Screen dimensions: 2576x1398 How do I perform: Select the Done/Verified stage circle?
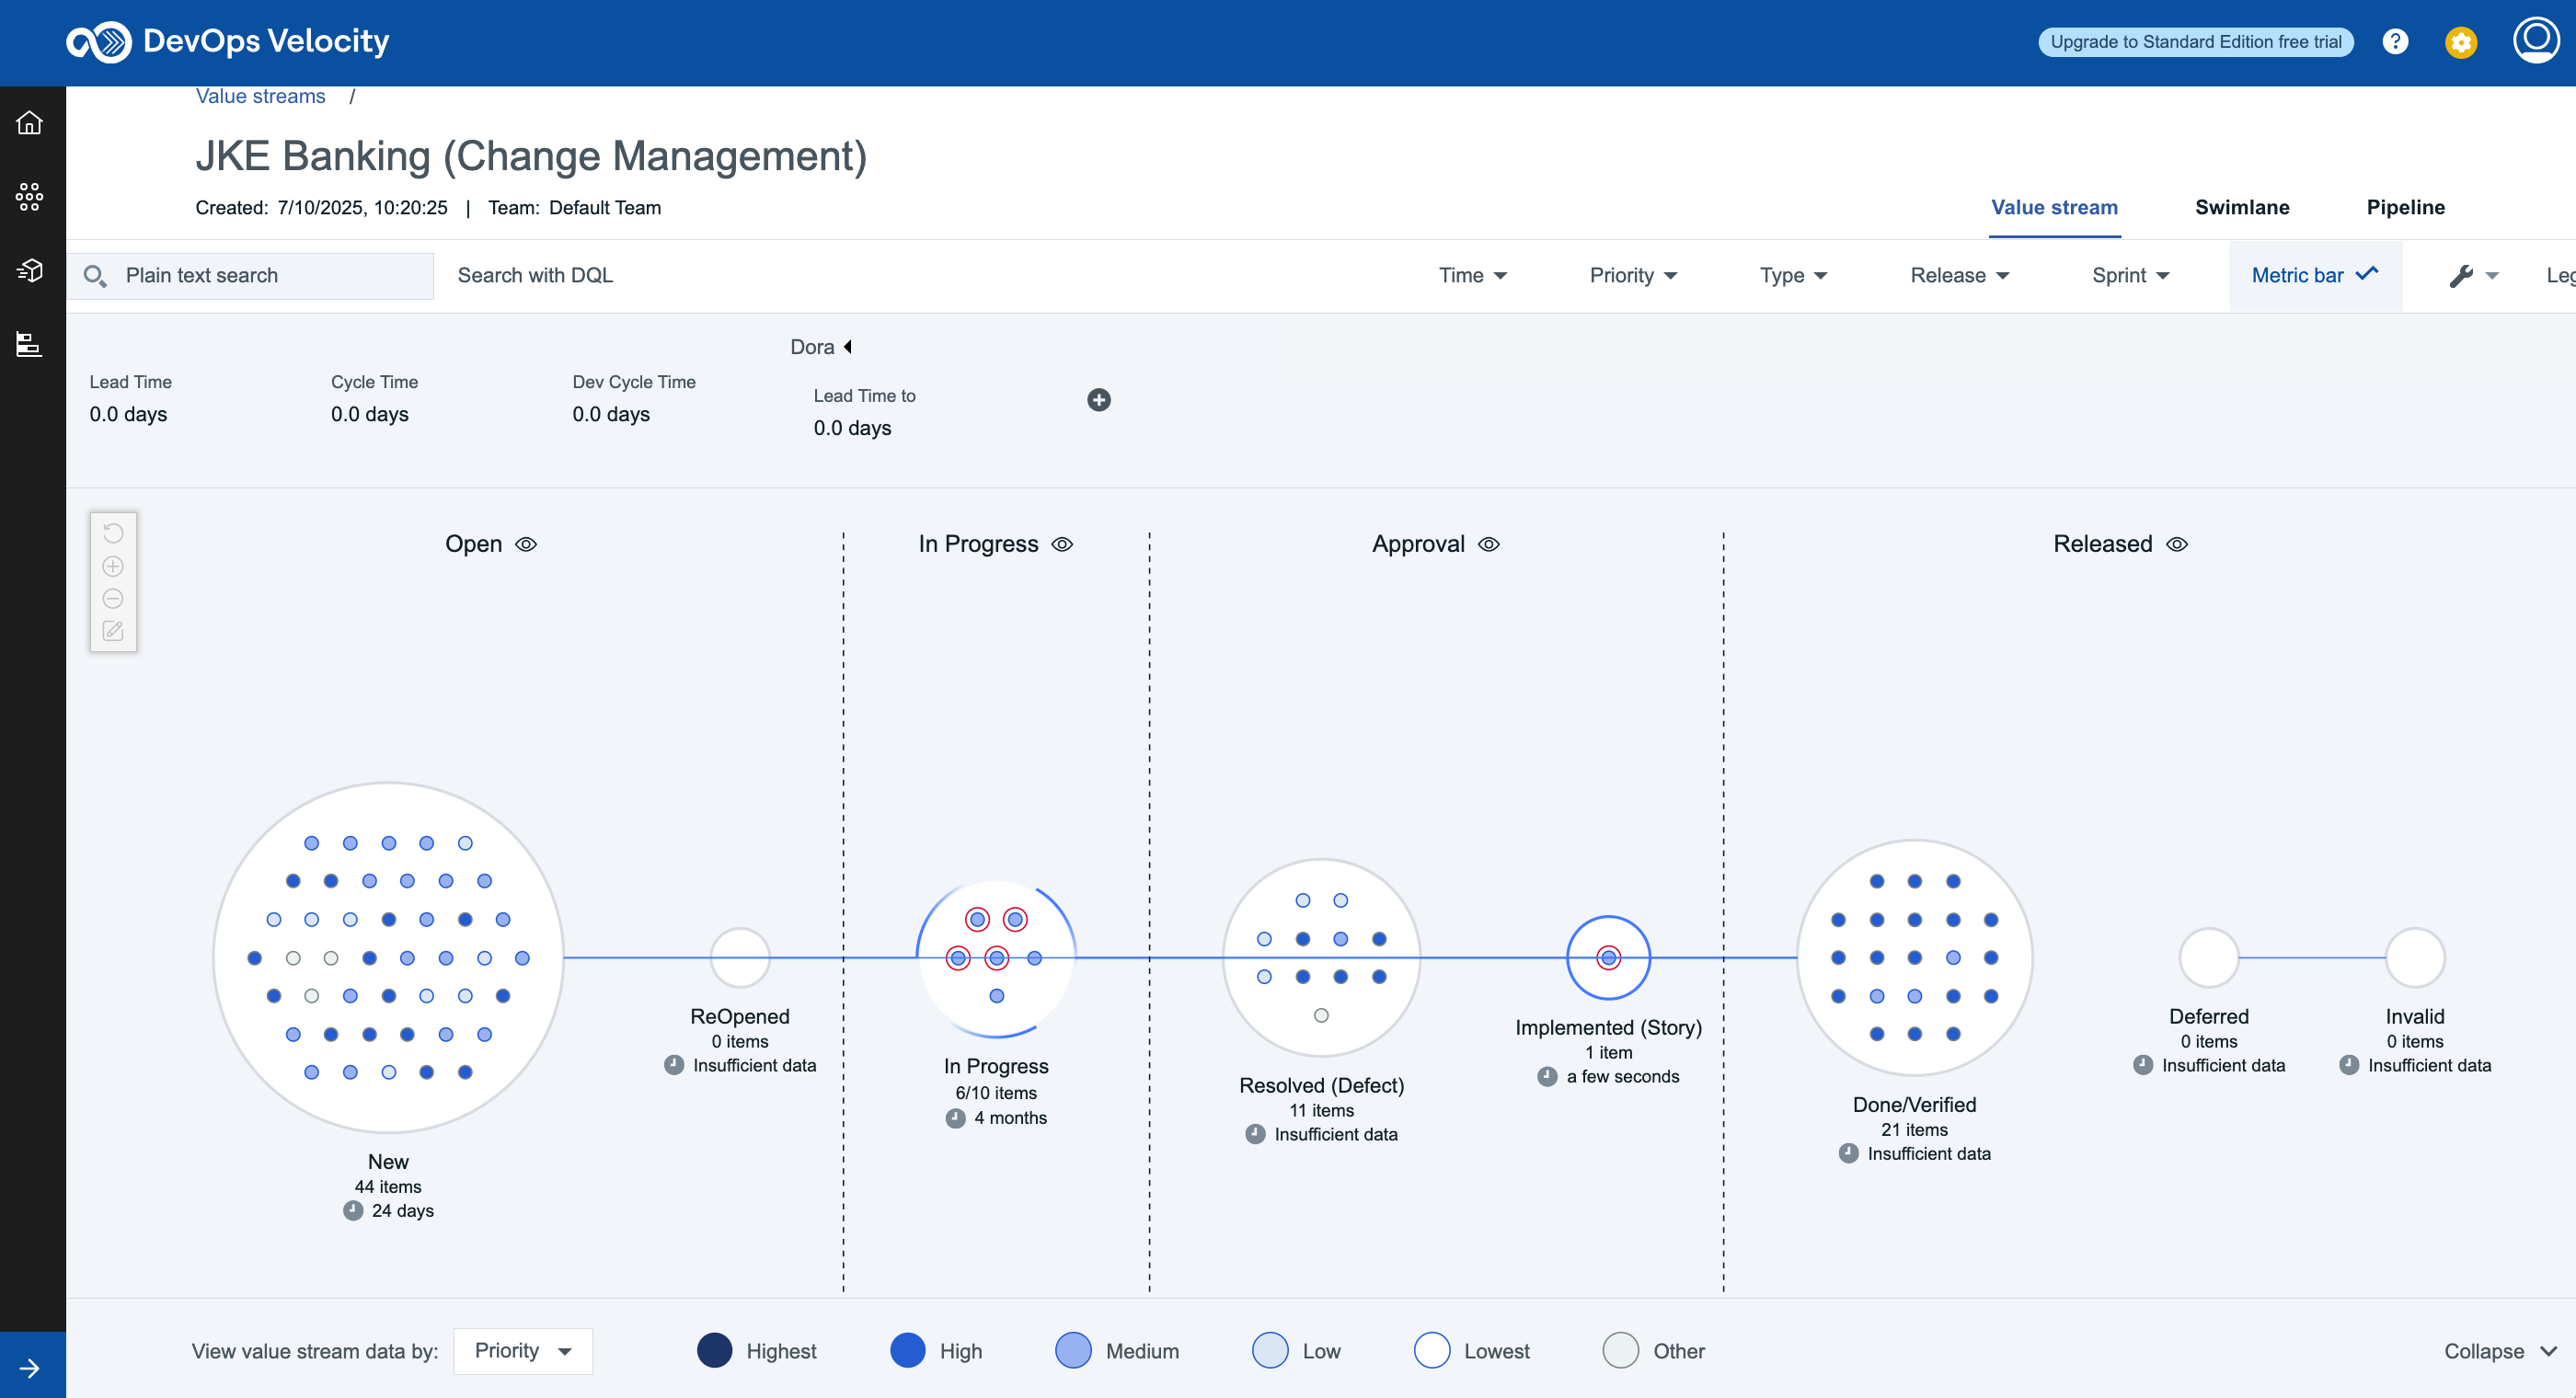click(1914, 958)
